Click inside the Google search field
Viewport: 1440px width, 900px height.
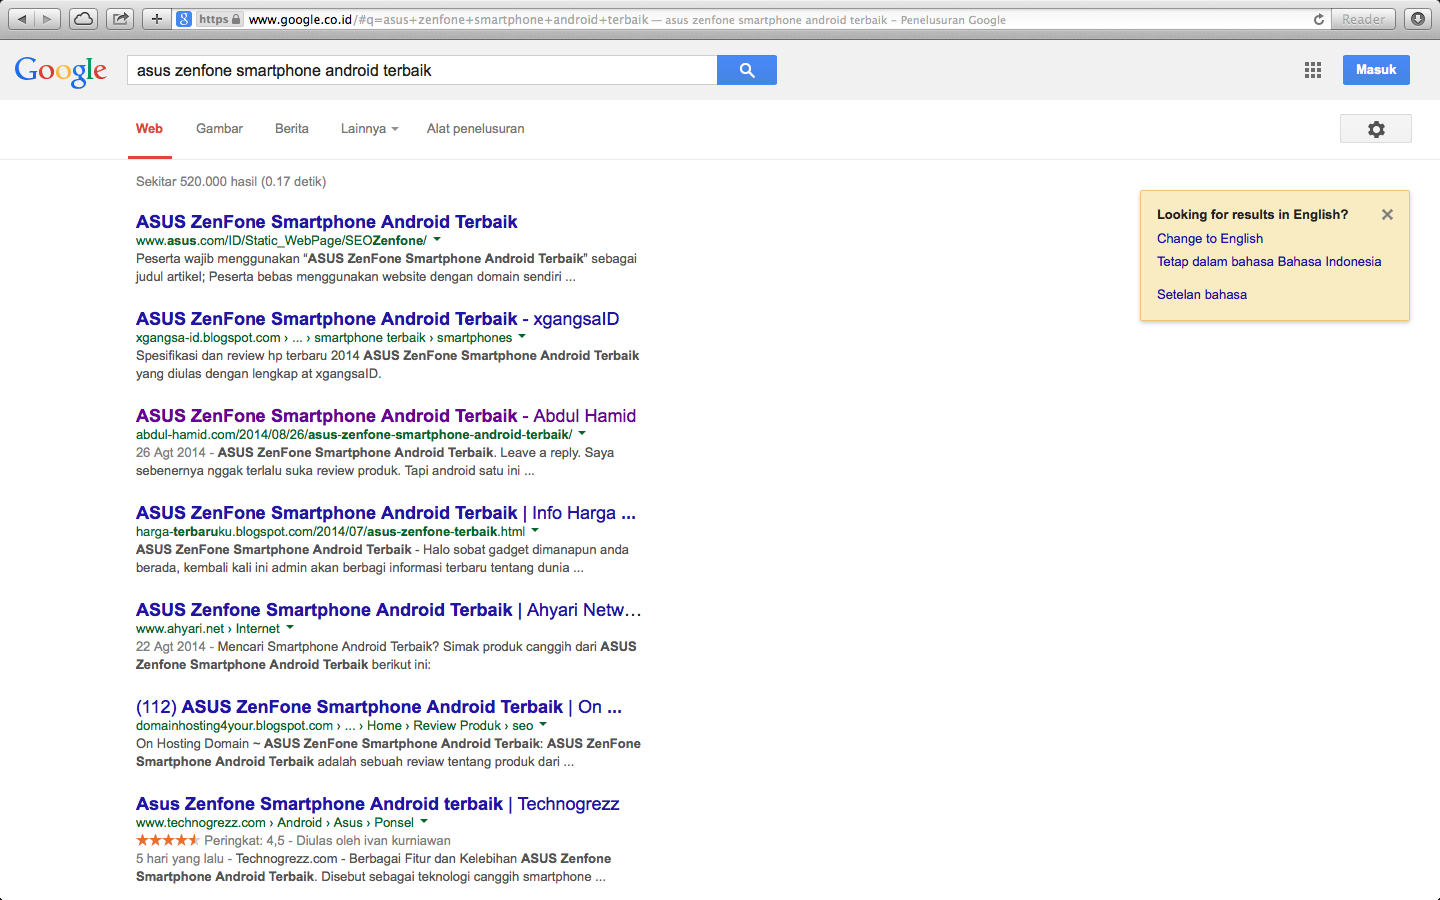click(x=420, y=70)
